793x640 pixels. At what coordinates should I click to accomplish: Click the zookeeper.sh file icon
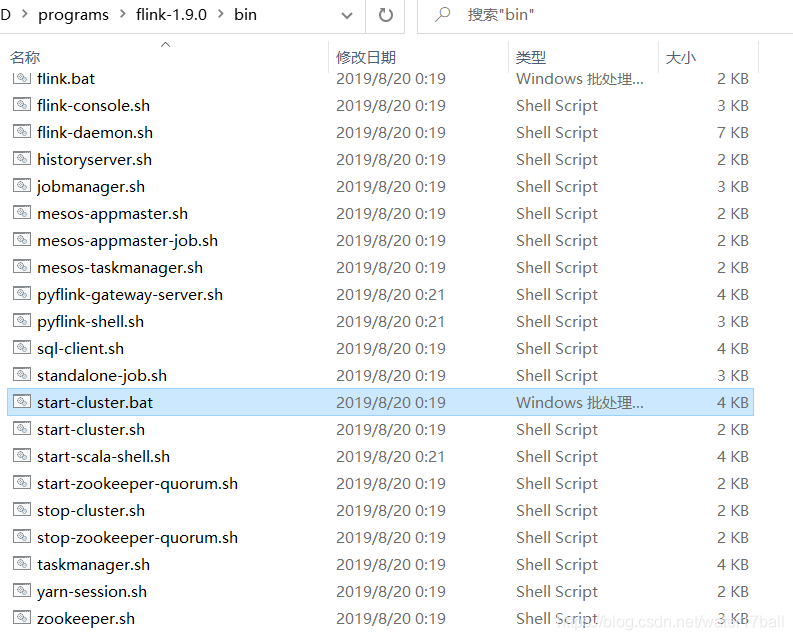coord(22,617)
